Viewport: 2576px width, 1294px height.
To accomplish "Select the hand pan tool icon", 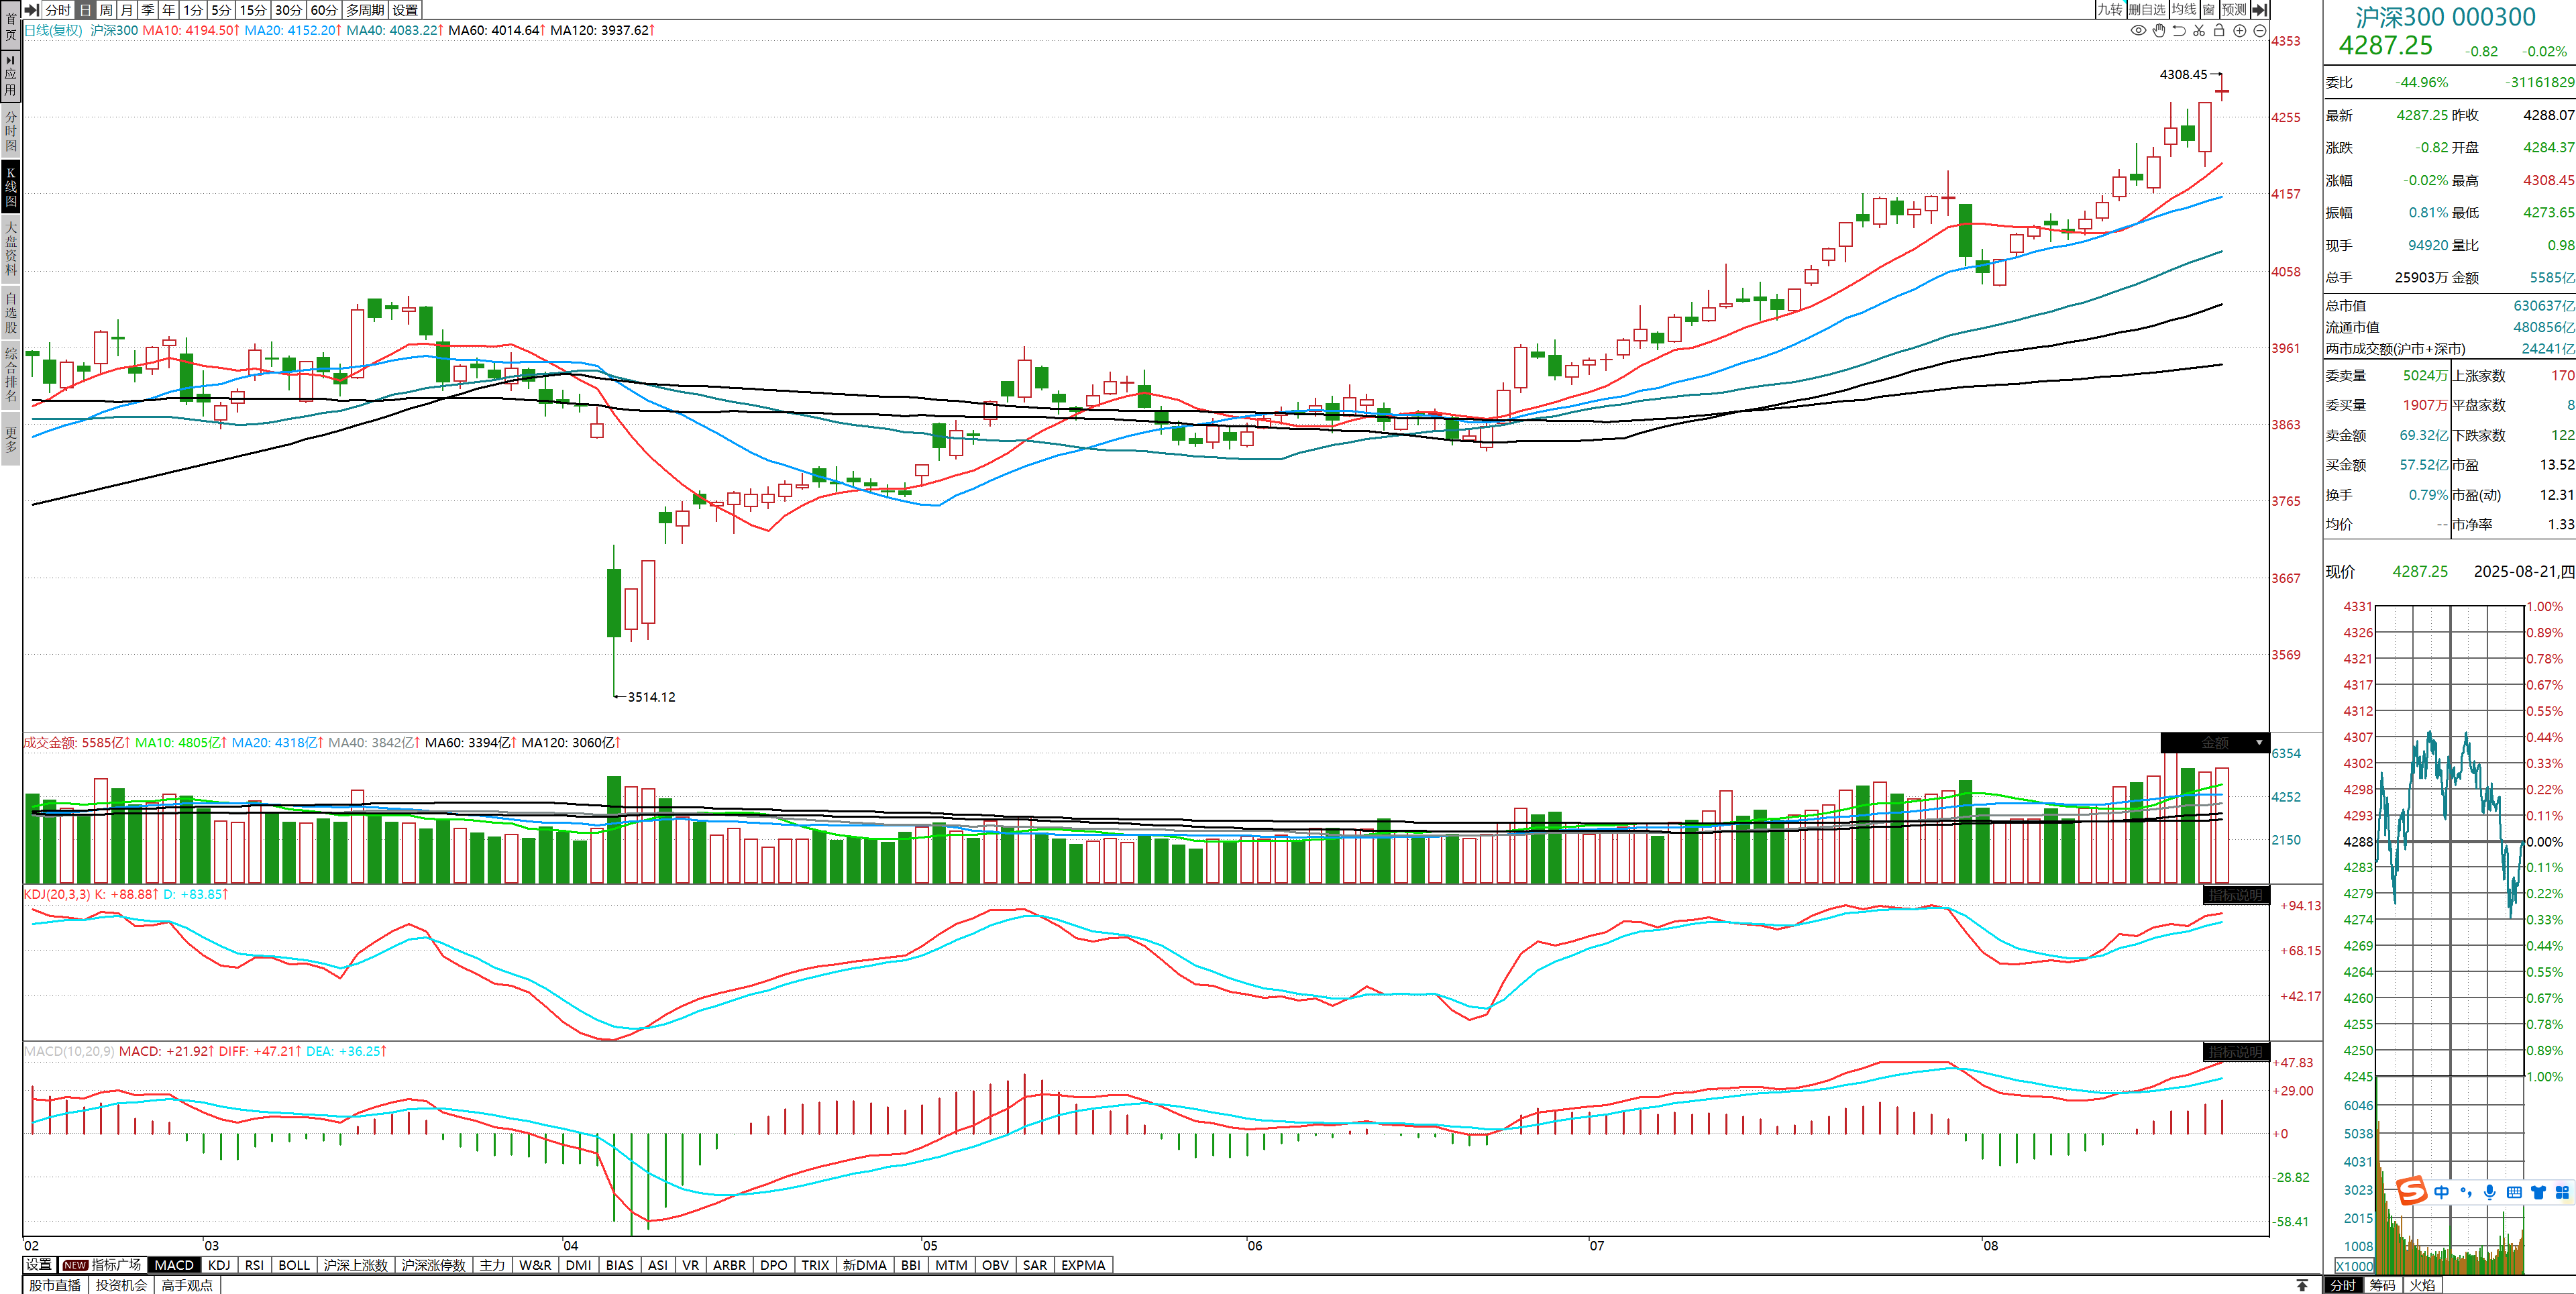I will click(2159, 30).
